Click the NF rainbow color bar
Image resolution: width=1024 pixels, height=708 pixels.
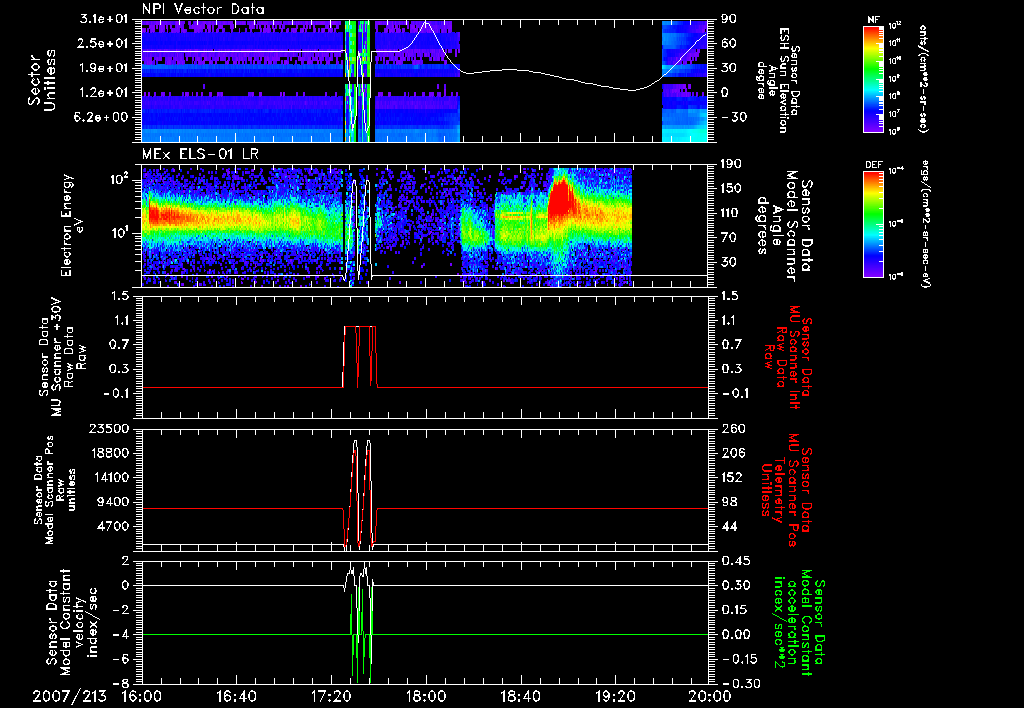874,78
